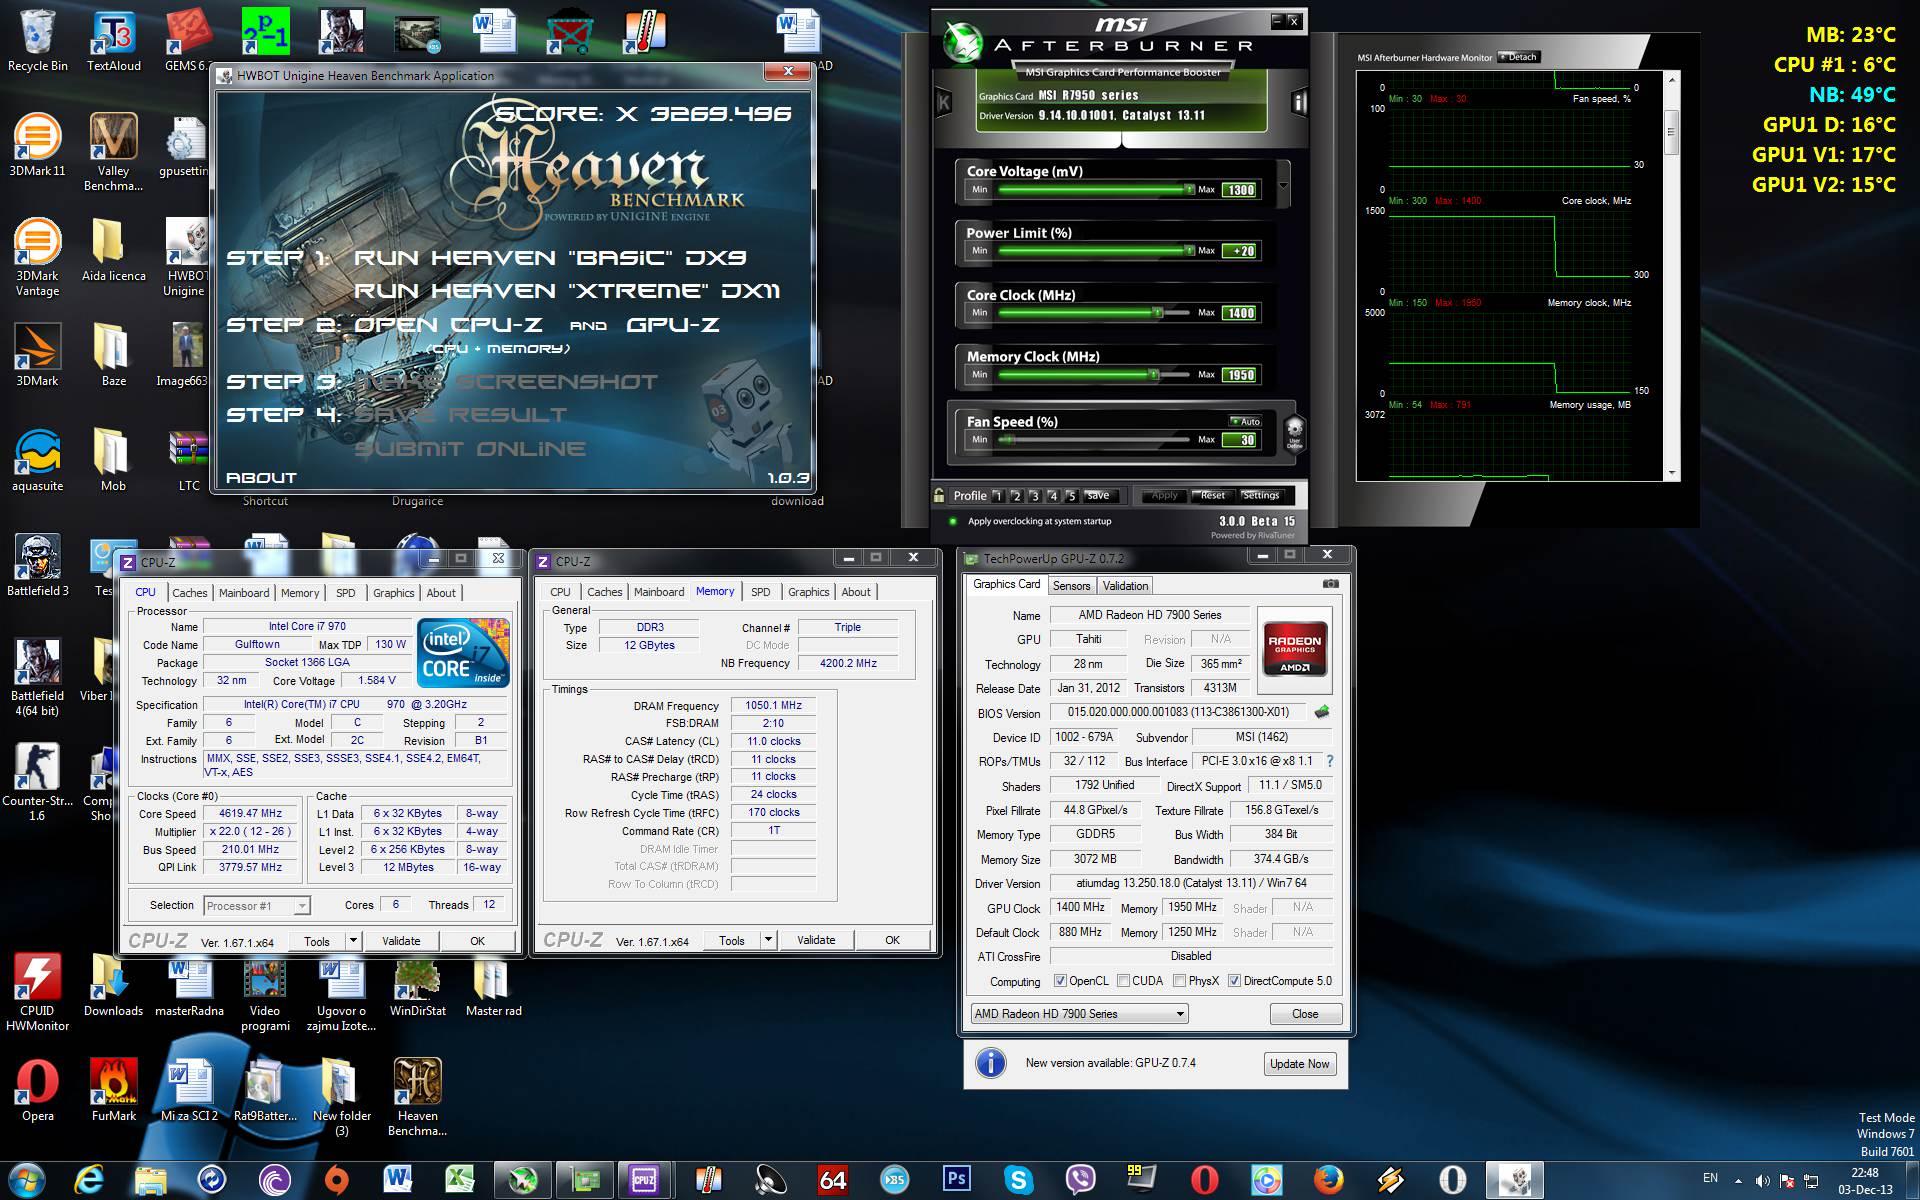Click the Afterburner Settings button
This screenshot has width=1920, height=1200.
click(1260, 495)
